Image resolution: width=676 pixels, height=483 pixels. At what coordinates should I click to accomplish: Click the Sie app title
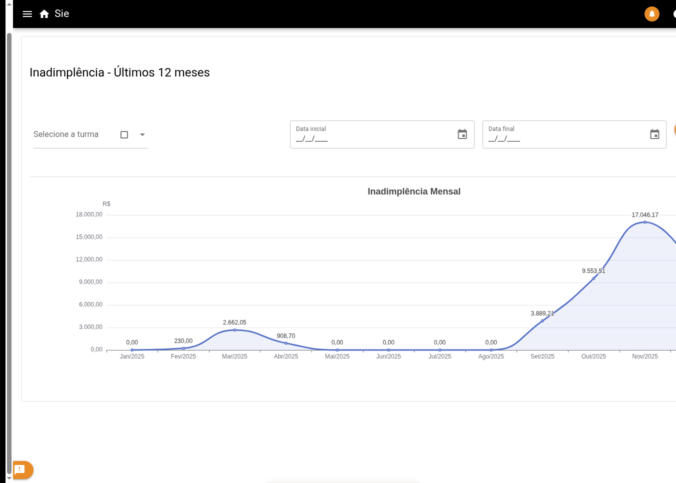coord(62,14)
